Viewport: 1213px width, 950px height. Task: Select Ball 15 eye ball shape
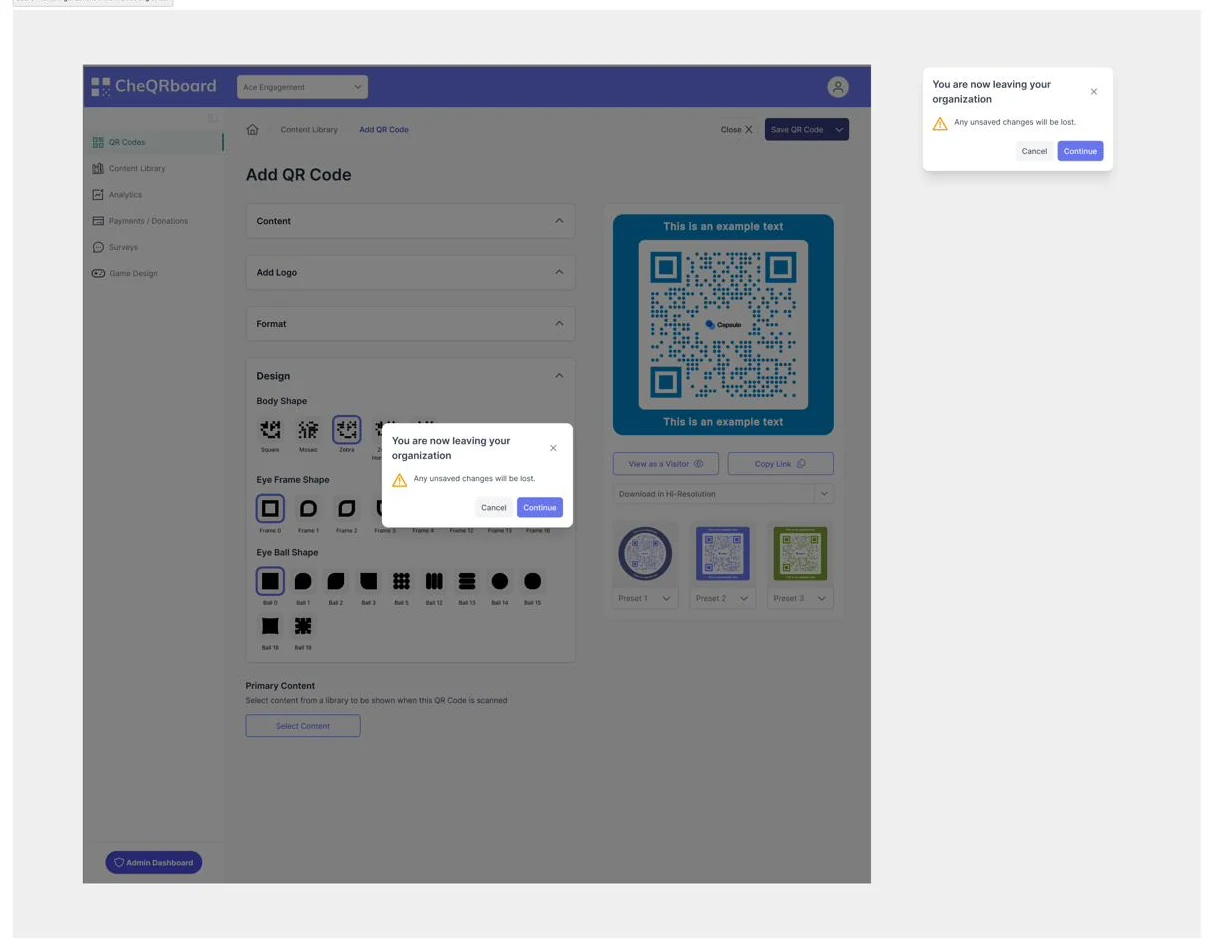pyautogui.click(x=533, y=581)
